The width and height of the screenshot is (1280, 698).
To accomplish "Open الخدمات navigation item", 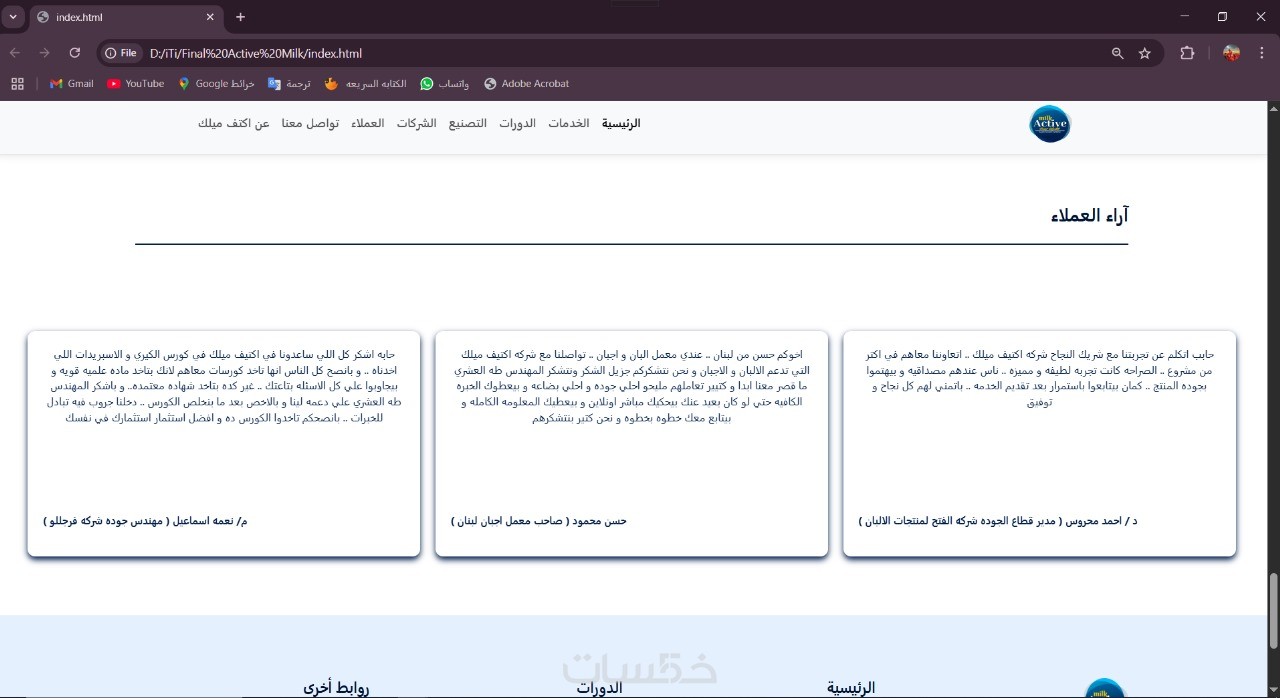I will [x=568, y=124].
